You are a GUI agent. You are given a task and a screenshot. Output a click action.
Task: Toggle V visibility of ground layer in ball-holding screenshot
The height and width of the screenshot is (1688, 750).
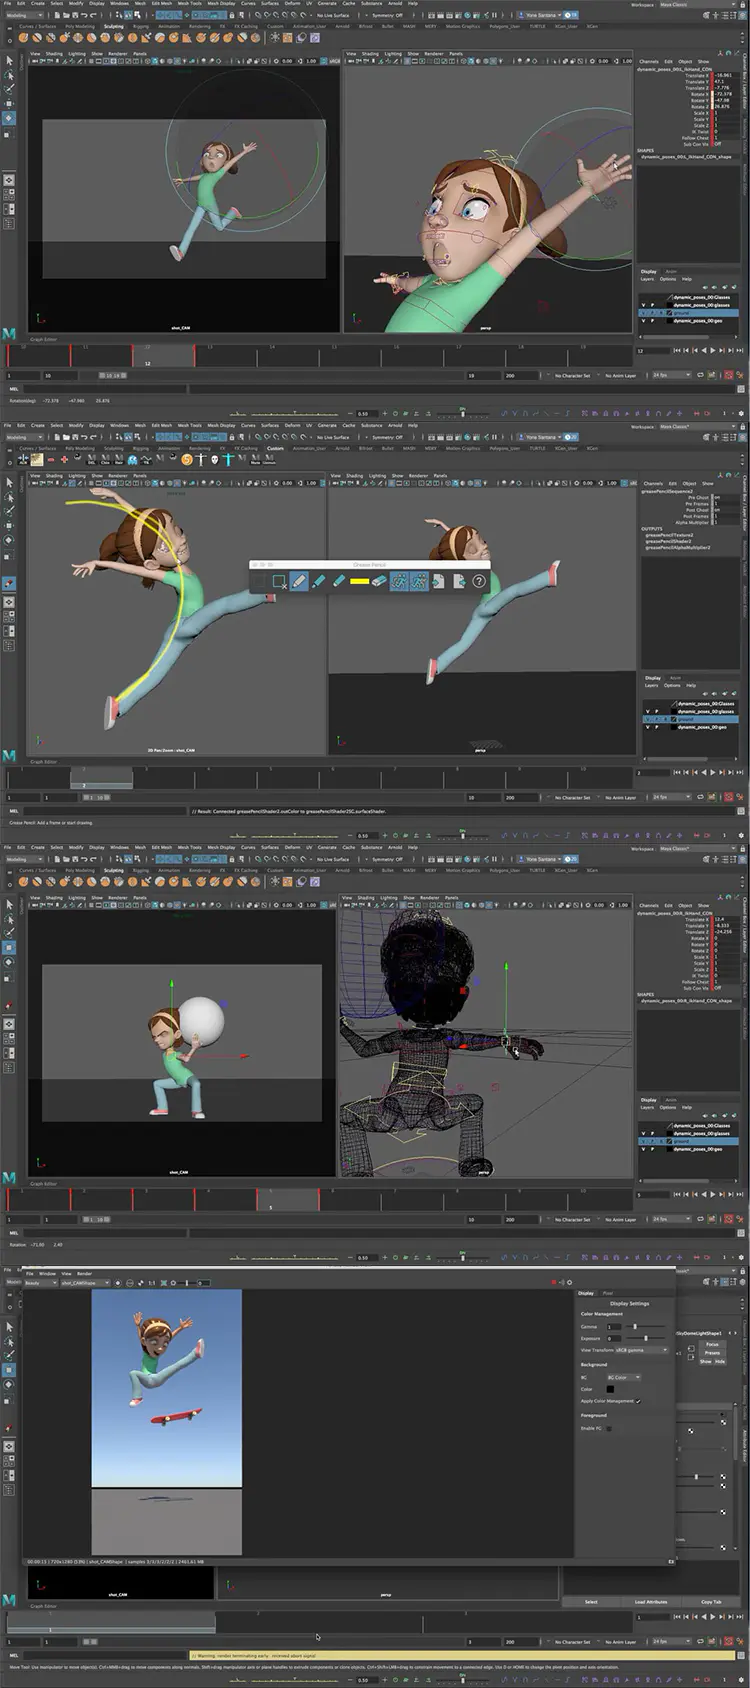coord(644,1141)
